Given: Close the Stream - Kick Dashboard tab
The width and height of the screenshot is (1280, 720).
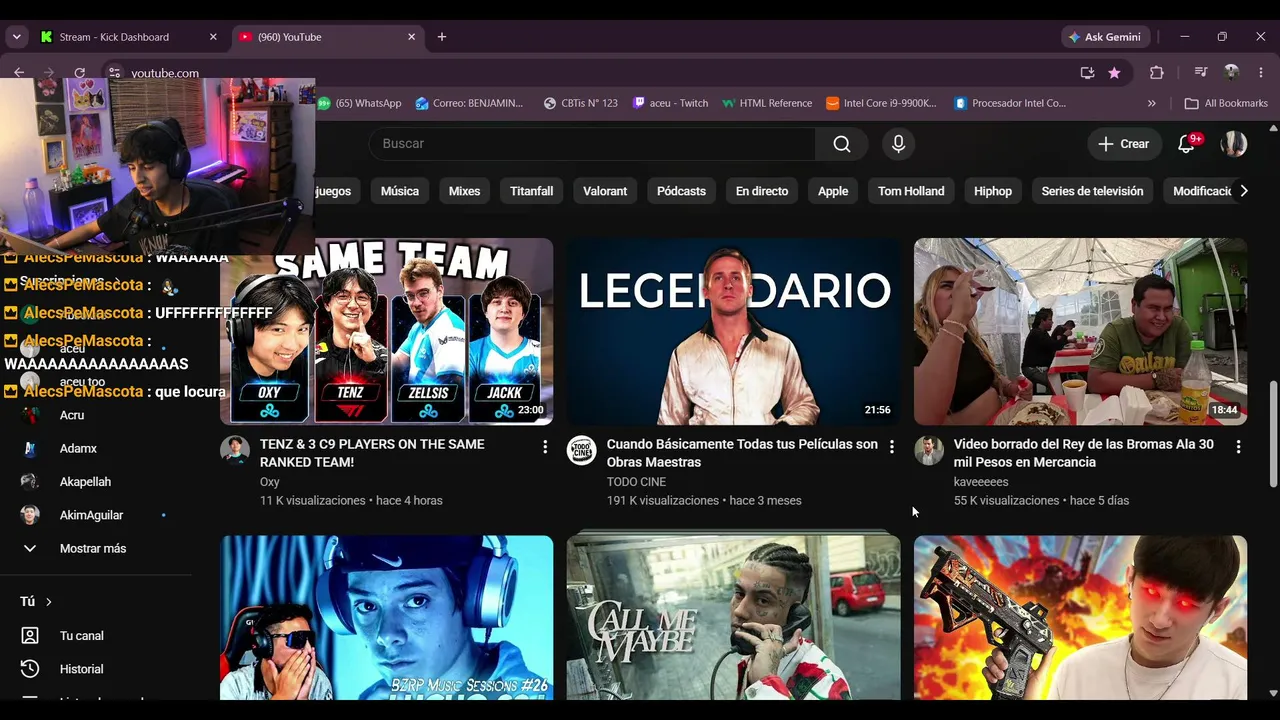Looking at the screenshot, I should pos(213,37).
